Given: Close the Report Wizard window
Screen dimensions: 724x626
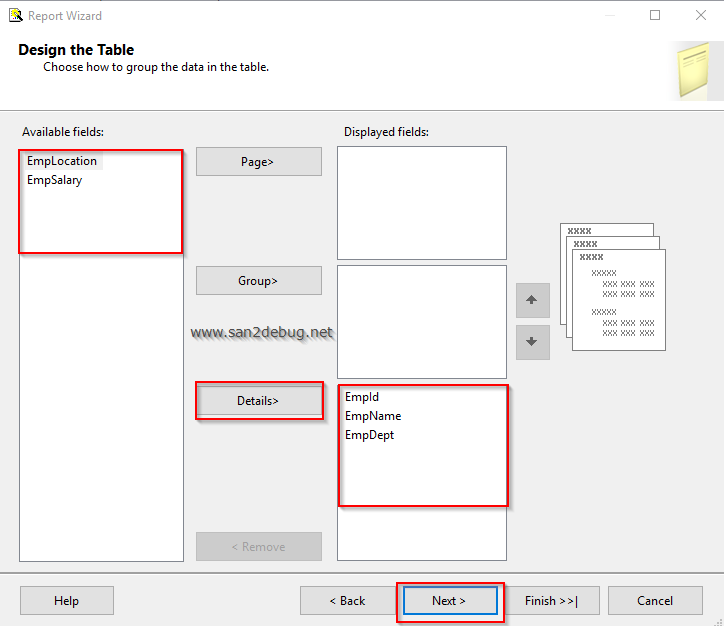Looking at the screenshot, I should 700,15.
